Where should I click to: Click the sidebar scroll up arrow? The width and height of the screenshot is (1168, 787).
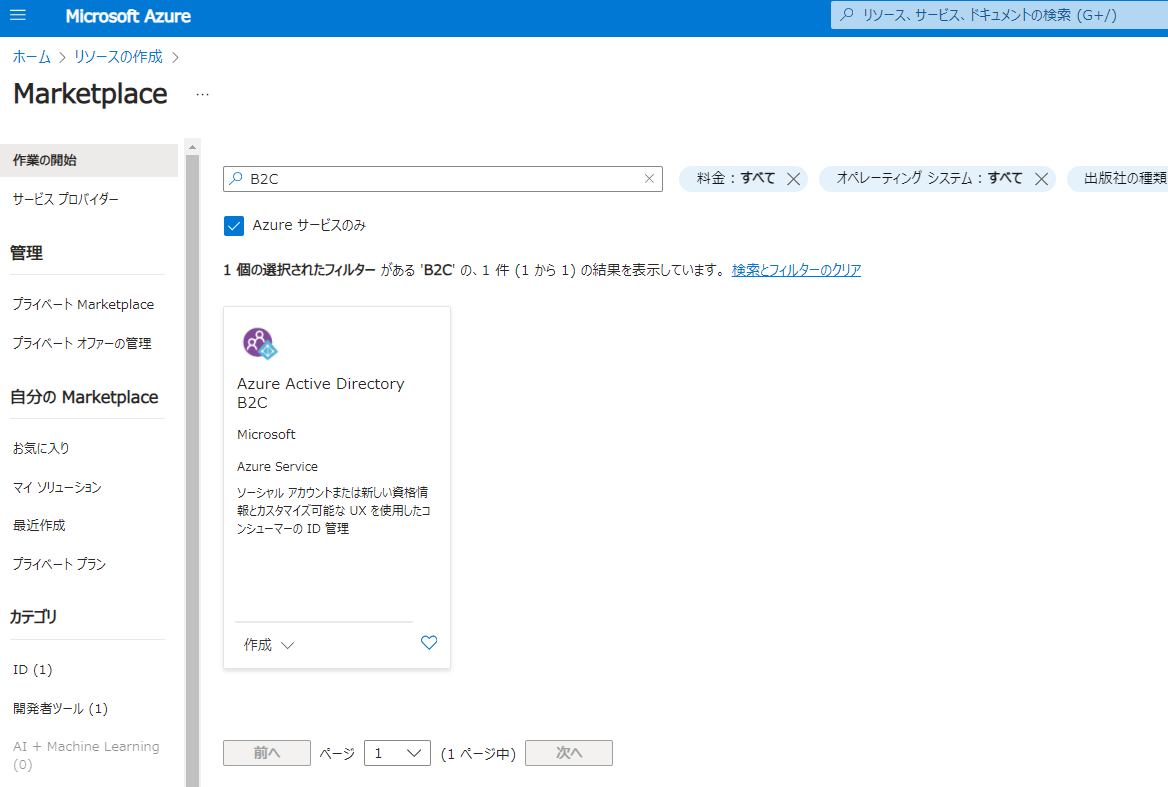click(x=192, y=147)
